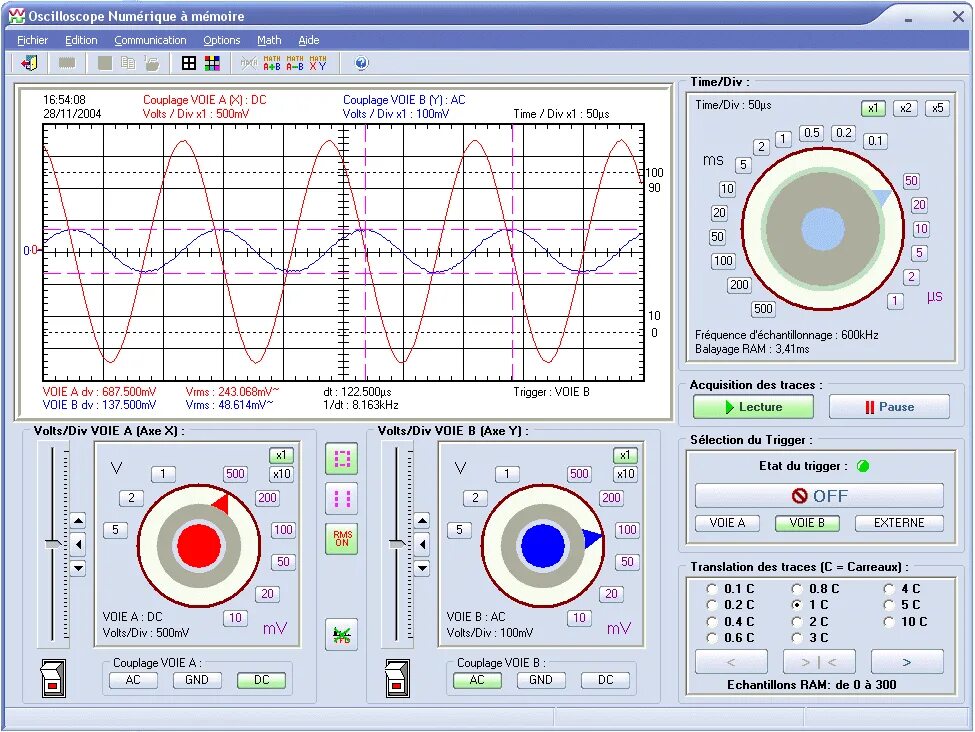Click the grayed open folder toolbar icon
The image size is (975, 732).
pos(151,63)
